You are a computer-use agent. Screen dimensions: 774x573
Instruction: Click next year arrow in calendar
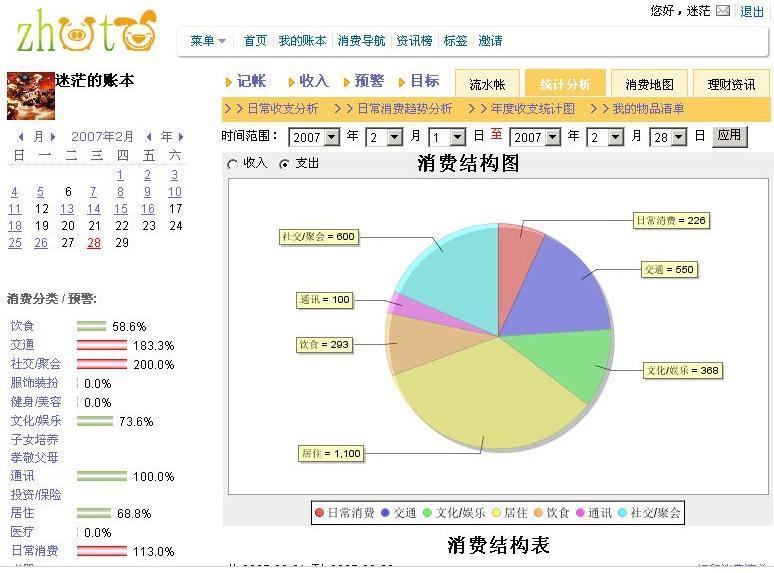click(181, 137)
